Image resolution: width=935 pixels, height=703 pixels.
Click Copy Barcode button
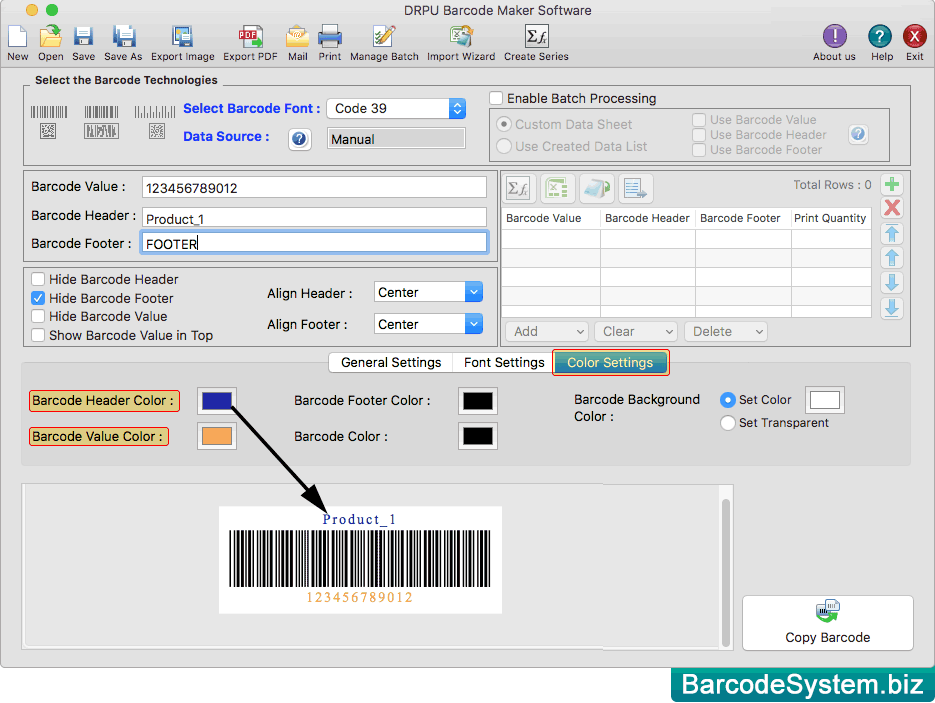[828, 623]
